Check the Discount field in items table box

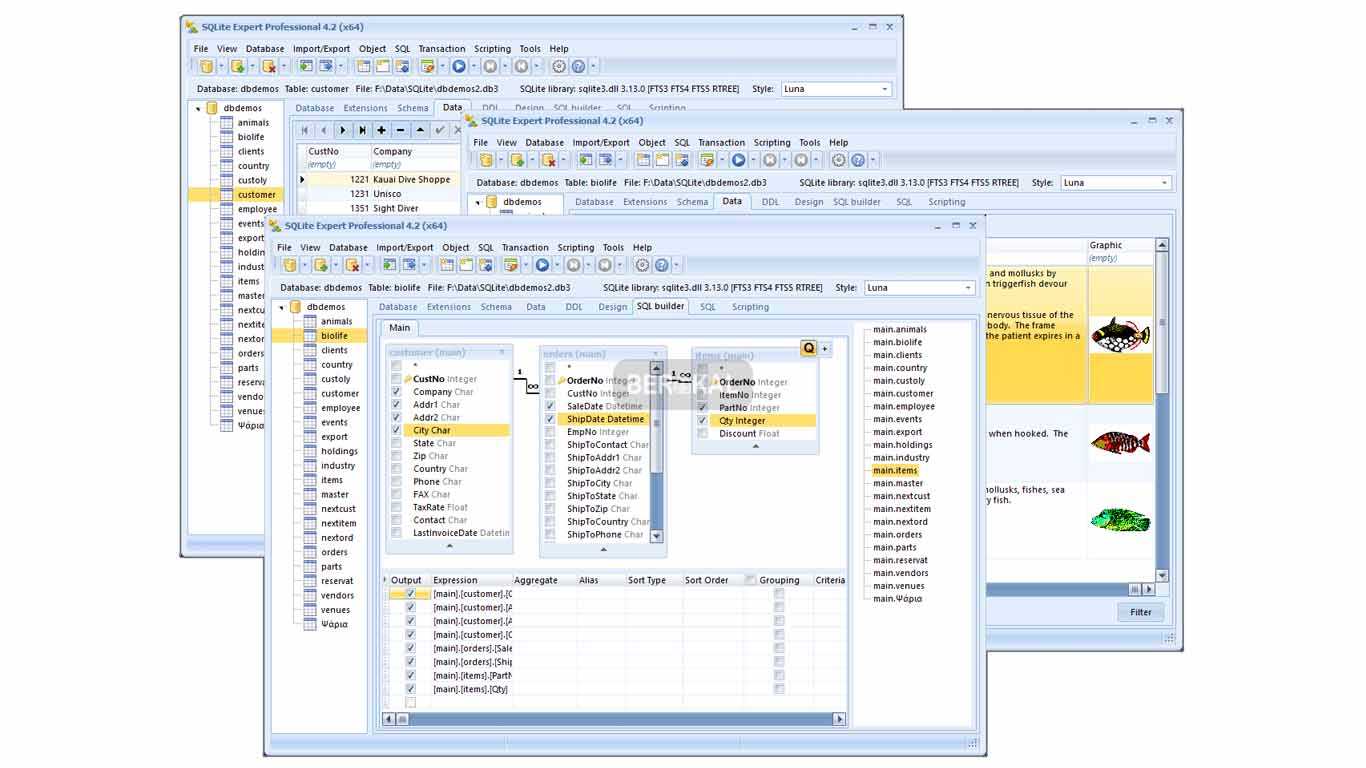[703, 434]
